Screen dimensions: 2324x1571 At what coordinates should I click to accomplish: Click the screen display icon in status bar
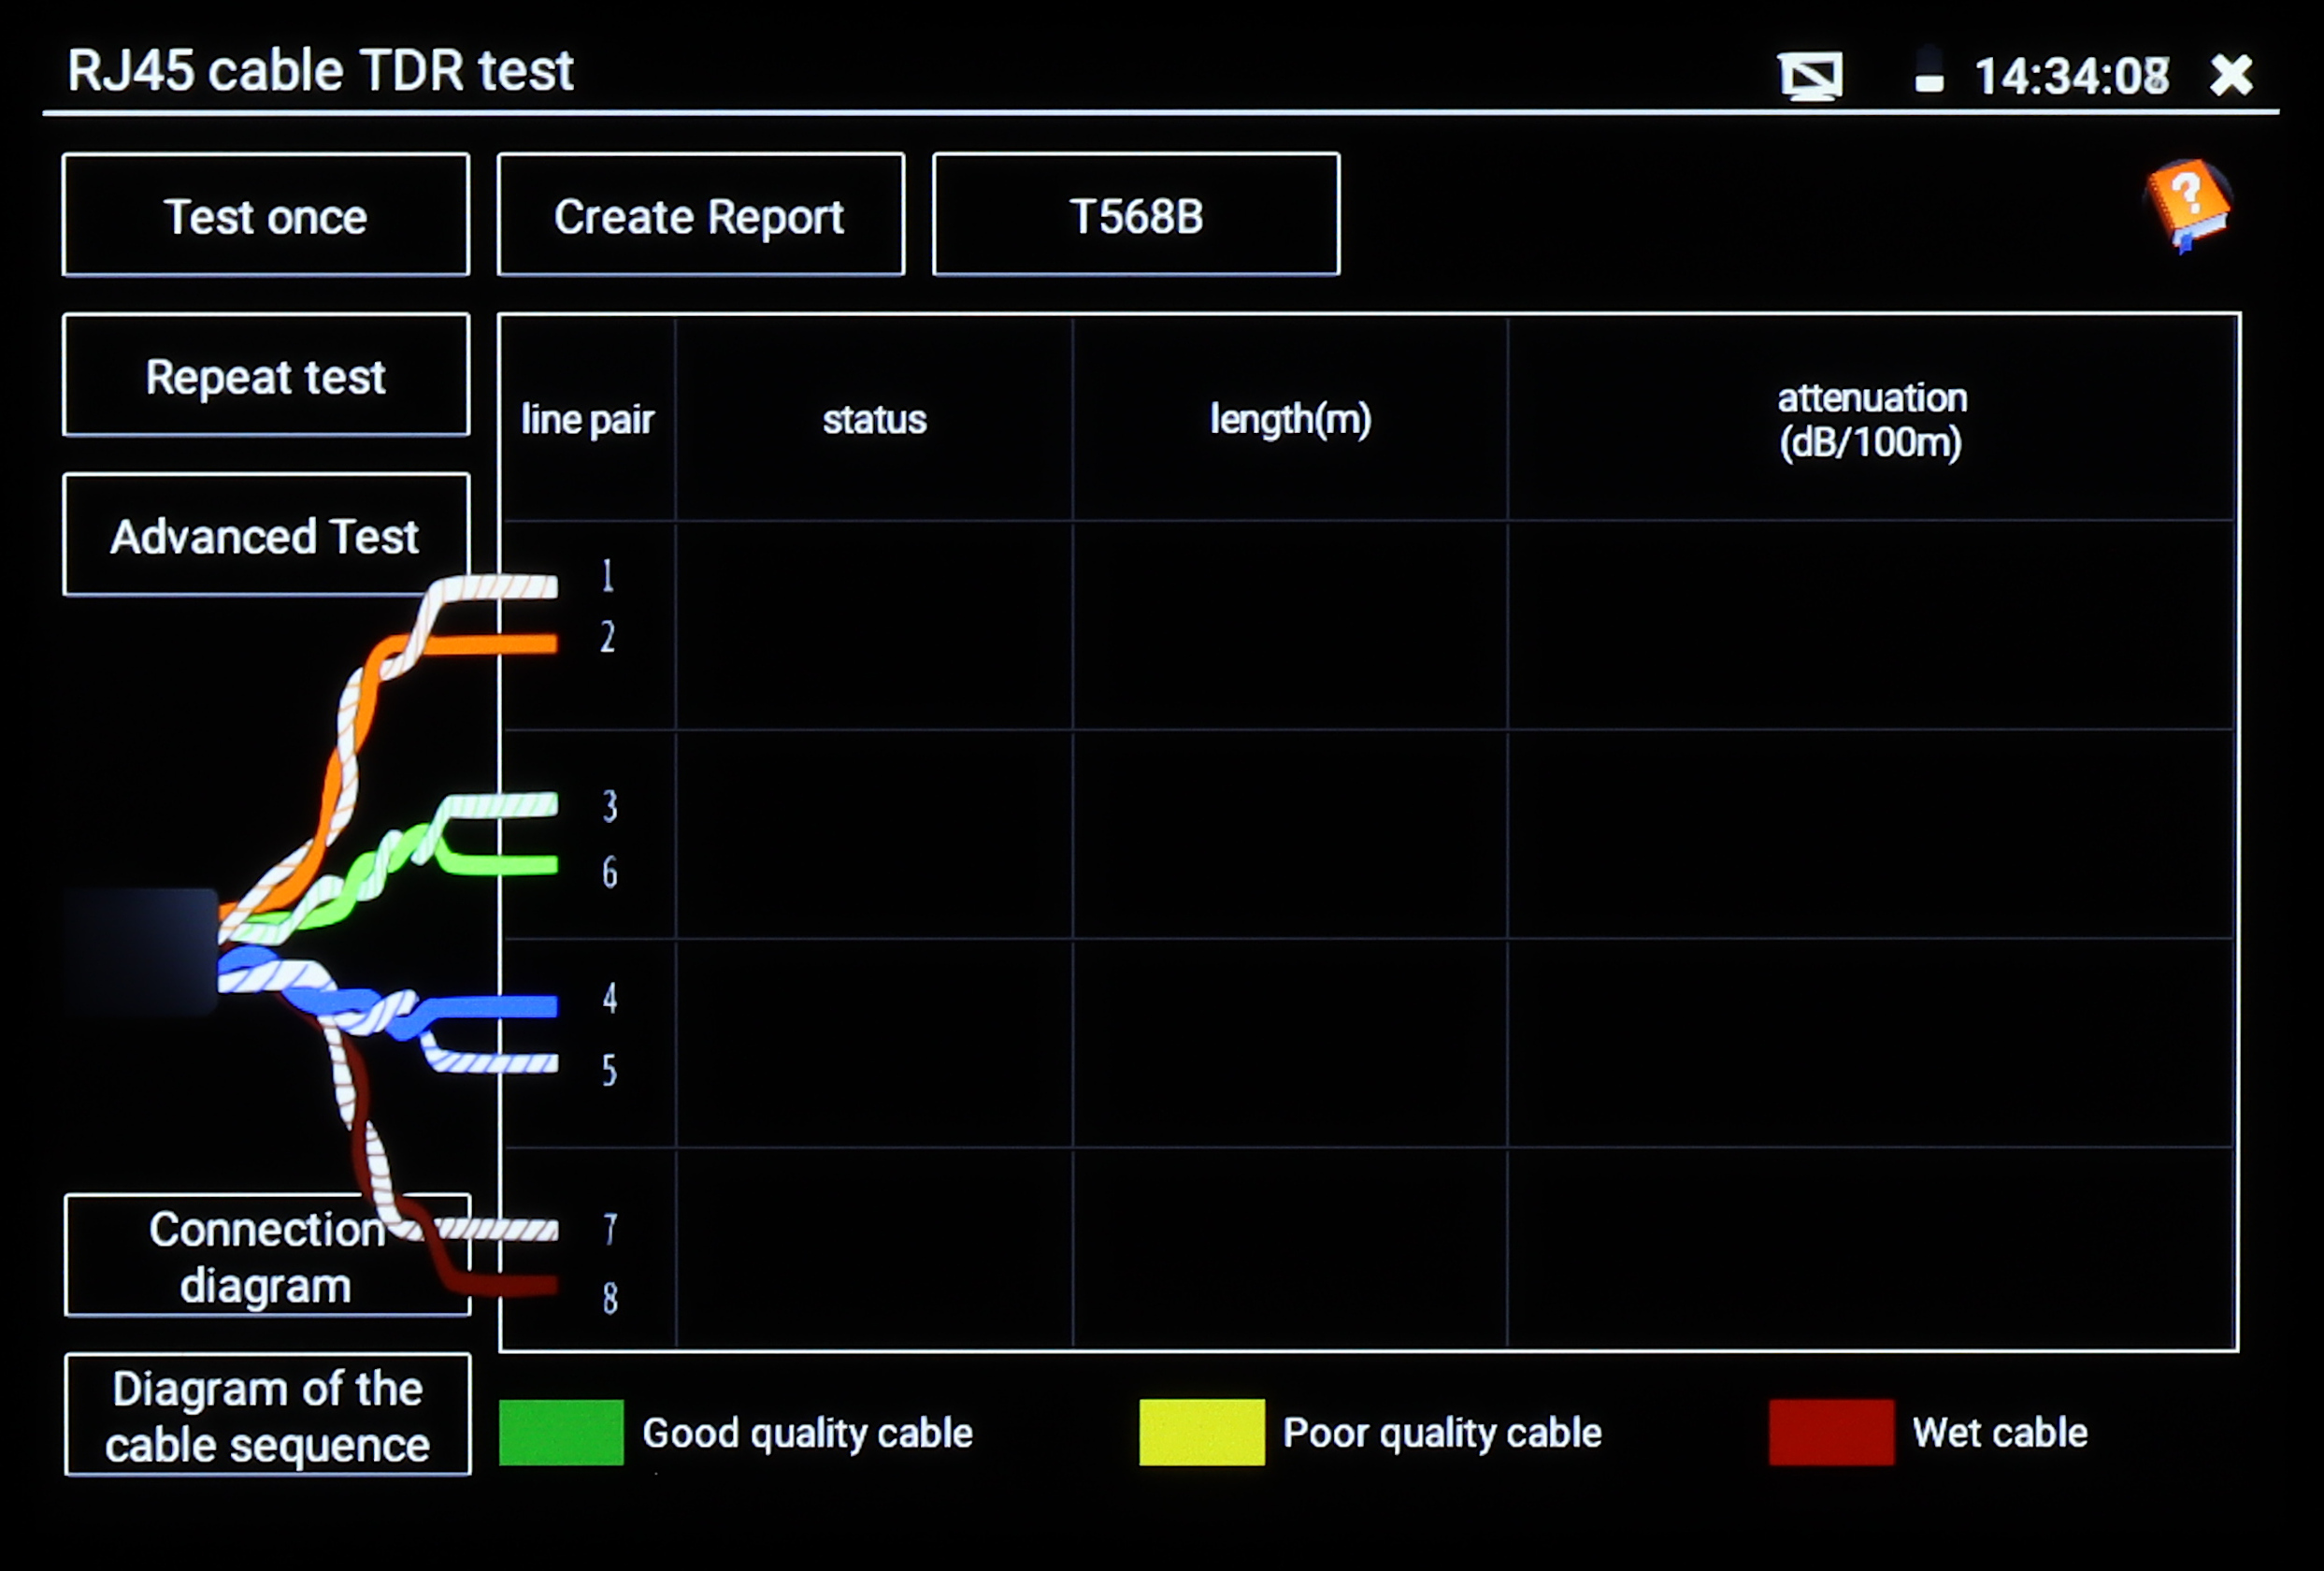click(1810, 76)
